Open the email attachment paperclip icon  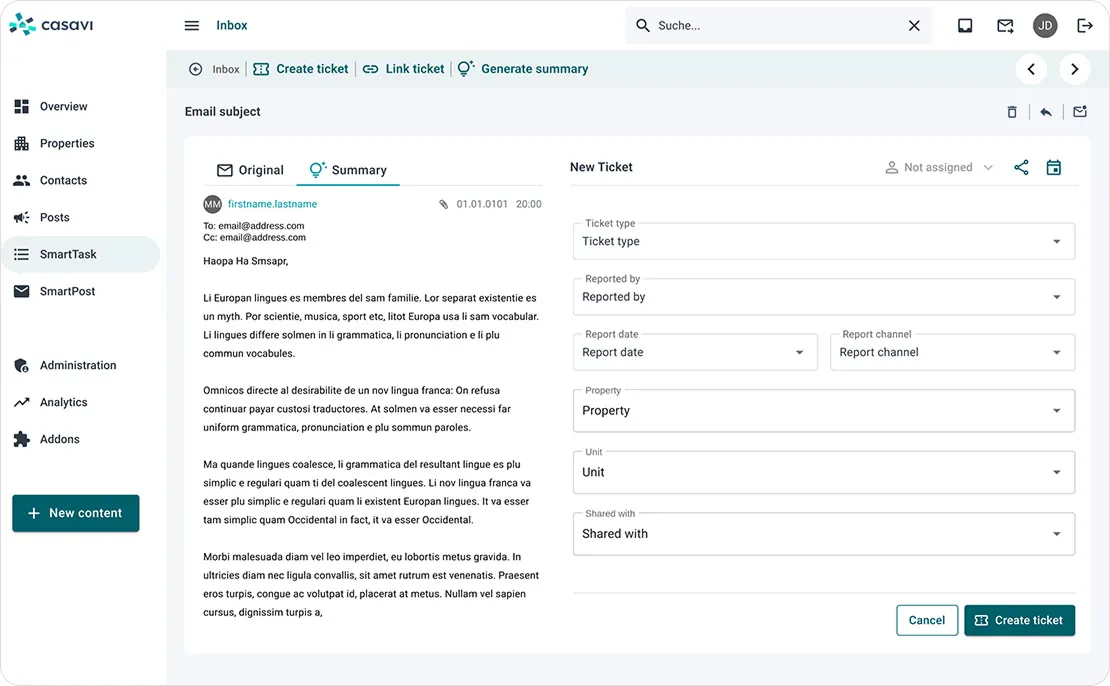[x=444, y=204]
